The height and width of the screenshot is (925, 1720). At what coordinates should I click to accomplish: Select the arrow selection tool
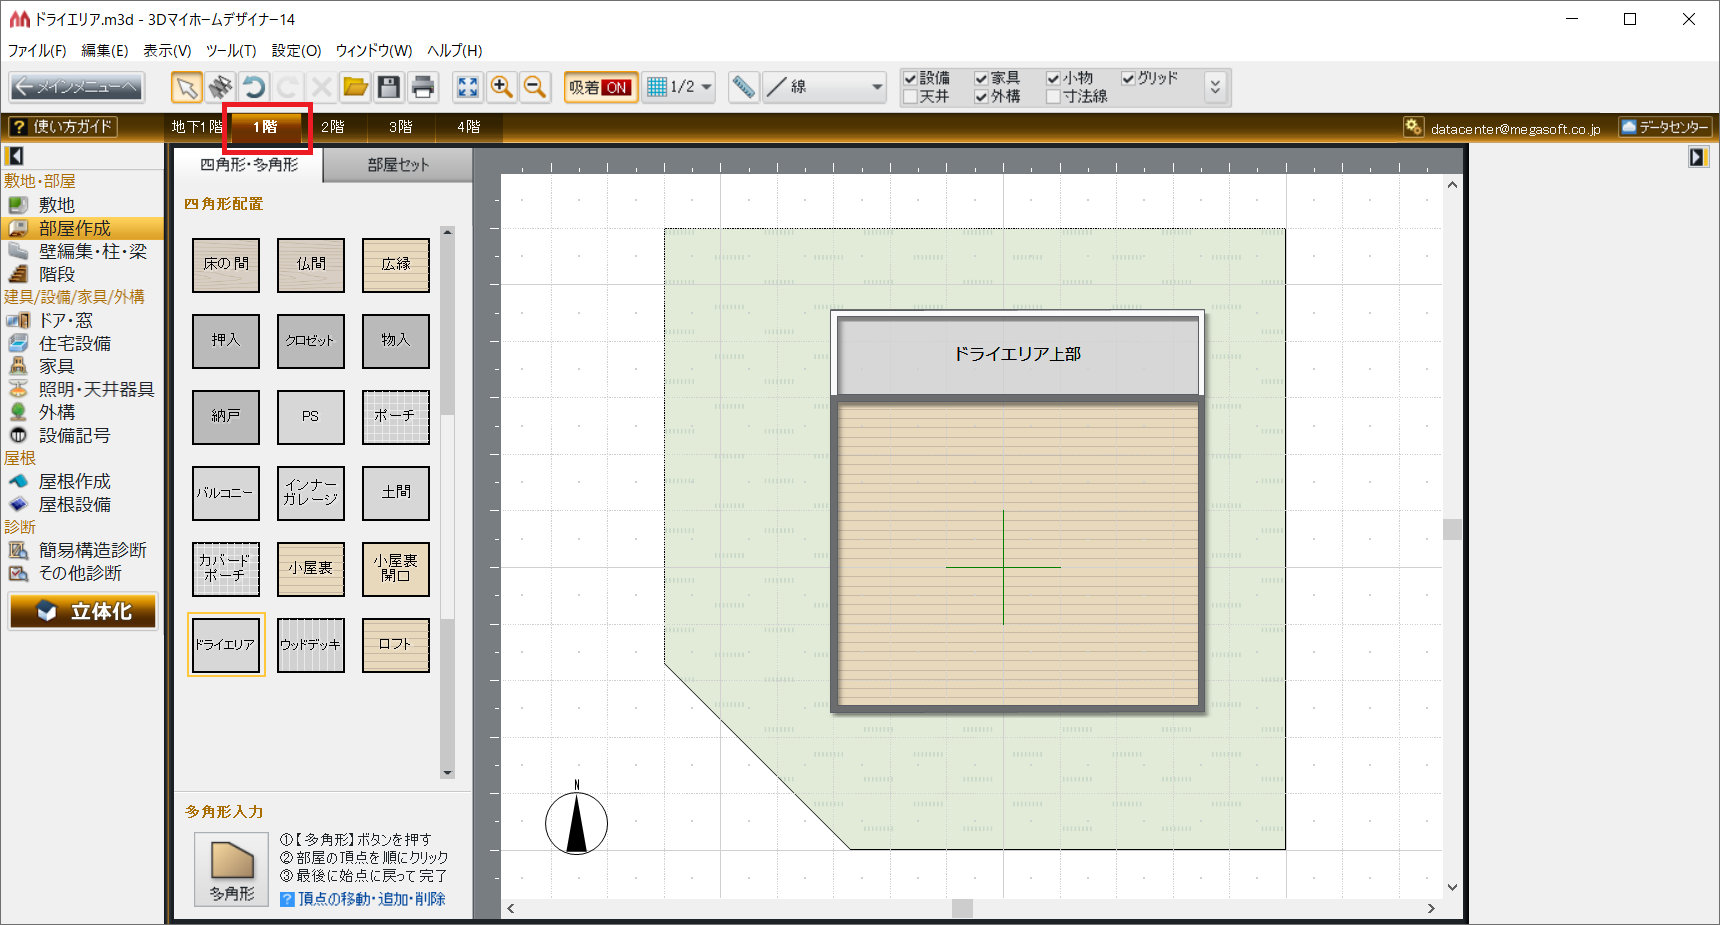click(186, 88)
